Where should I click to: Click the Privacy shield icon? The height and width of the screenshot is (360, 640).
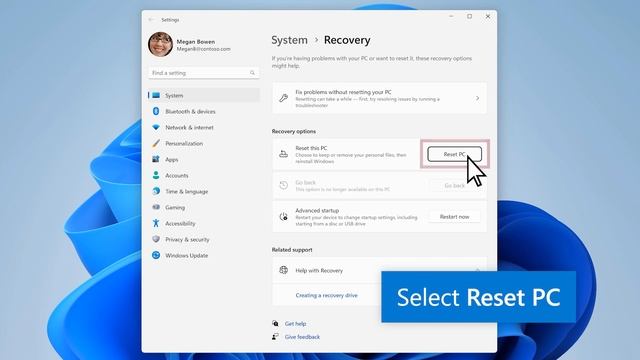[x=156, y=239]
